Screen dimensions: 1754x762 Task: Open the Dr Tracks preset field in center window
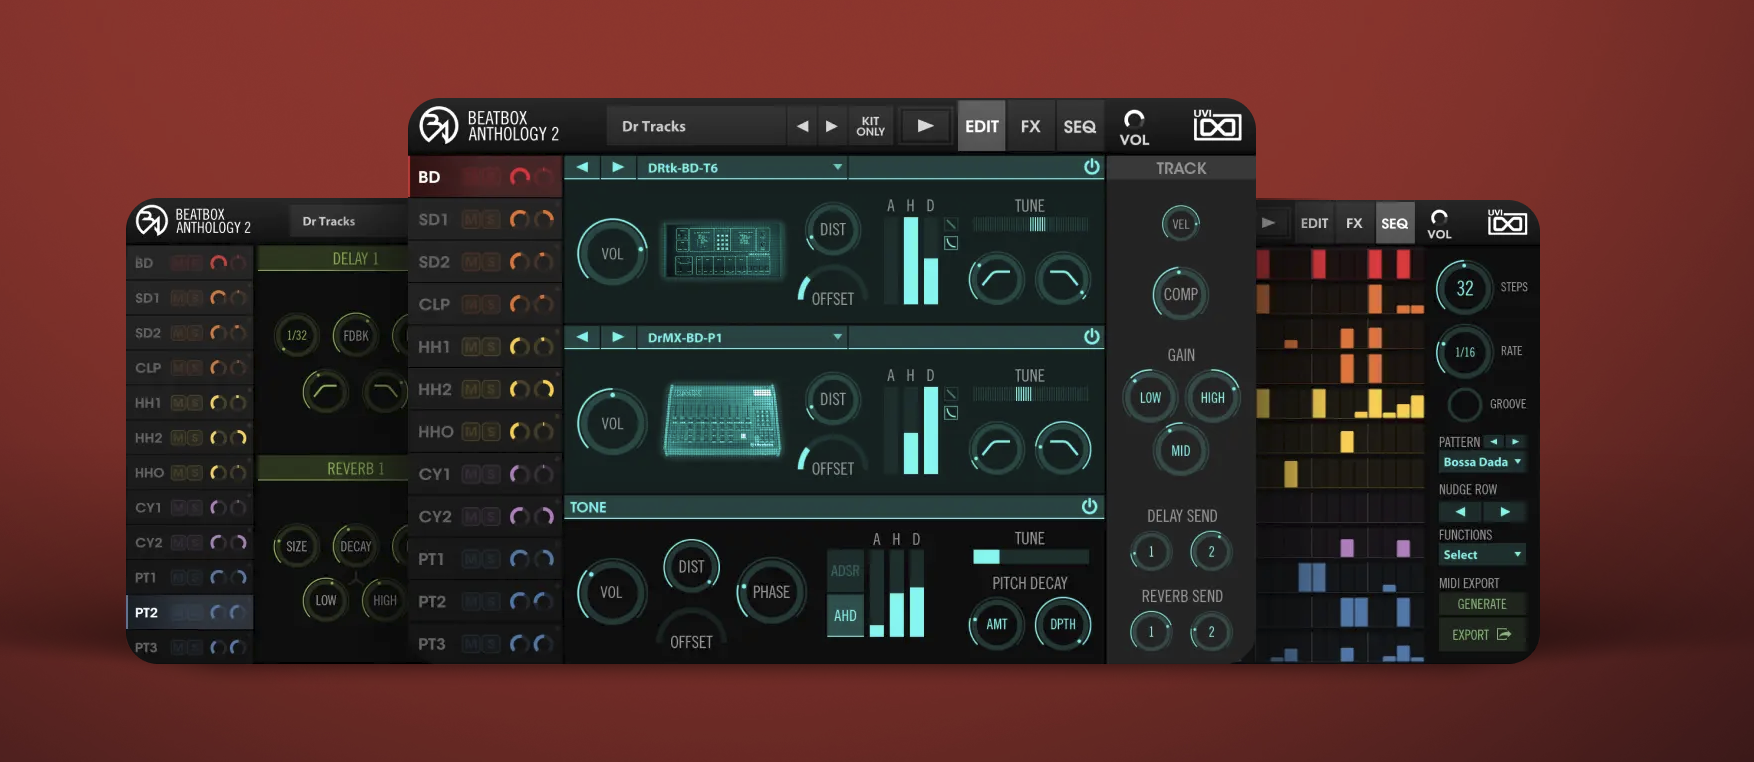[x=697, y=126]
